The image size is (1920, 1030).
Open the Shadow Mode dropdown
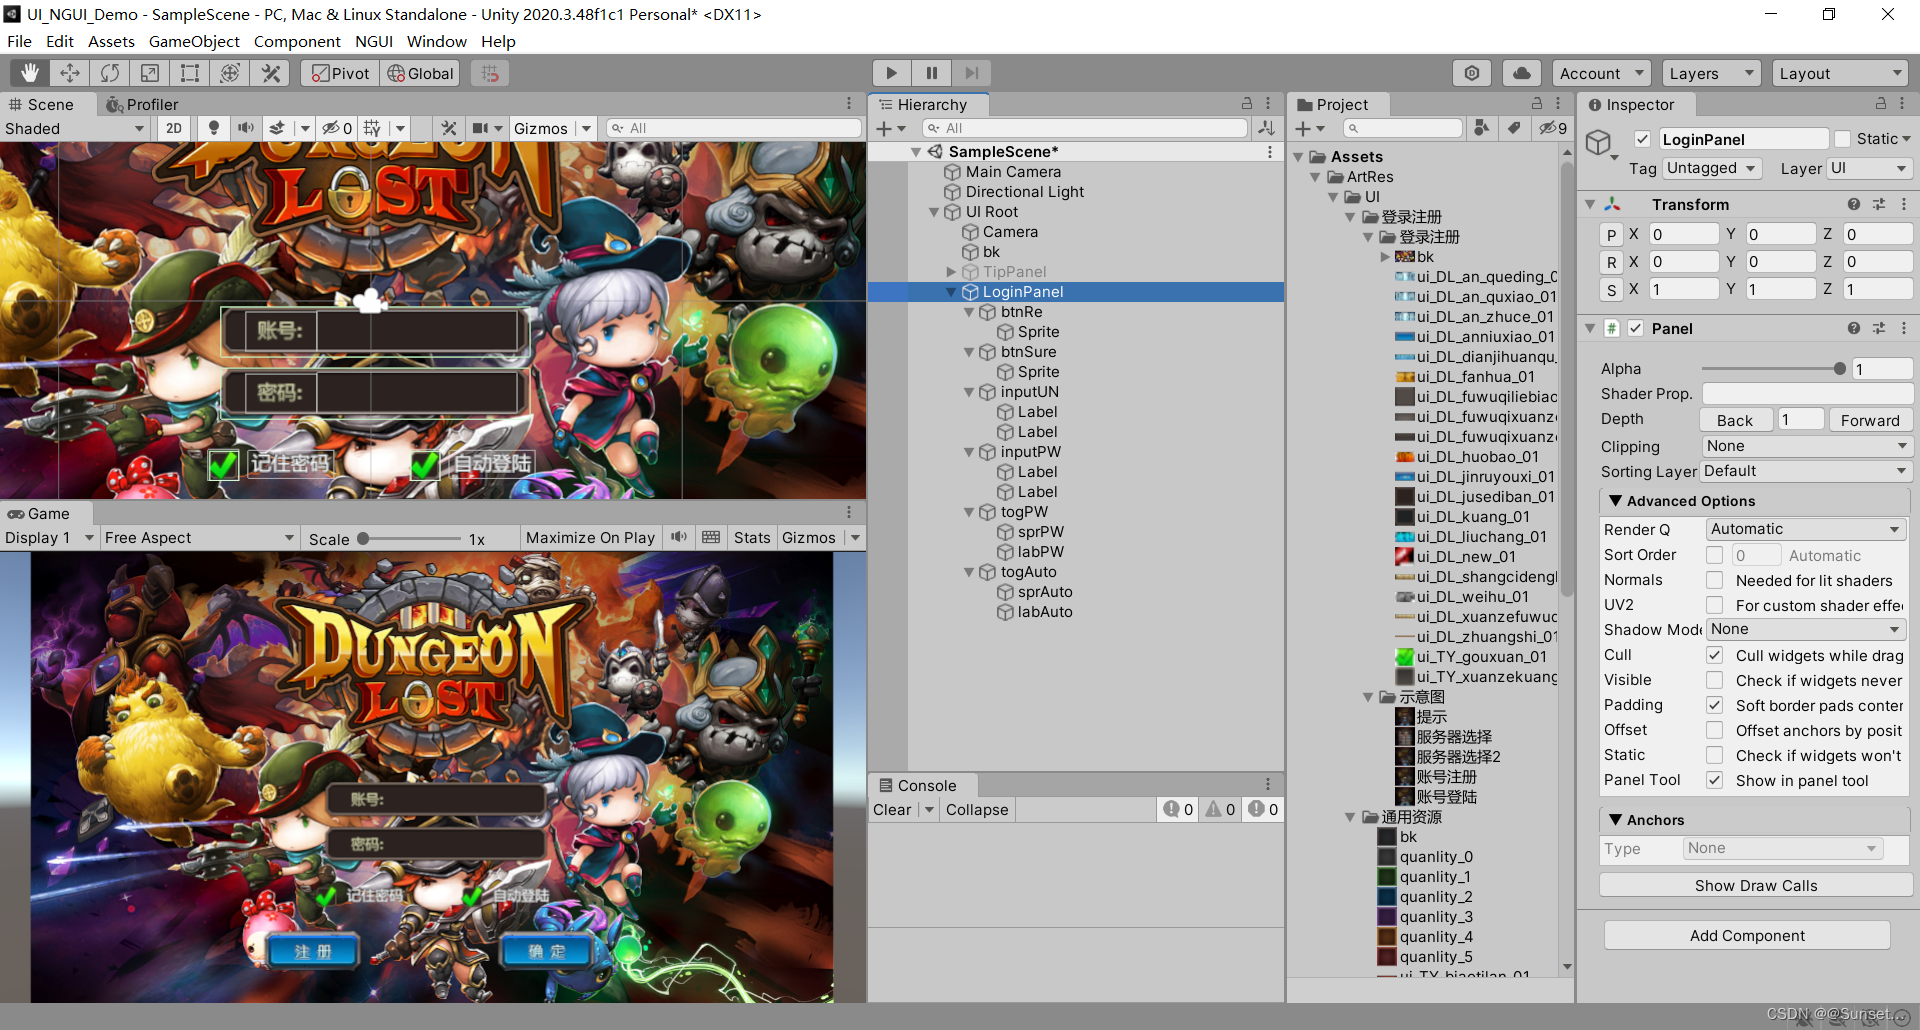pyautogui.click(x=1805, y=629)
